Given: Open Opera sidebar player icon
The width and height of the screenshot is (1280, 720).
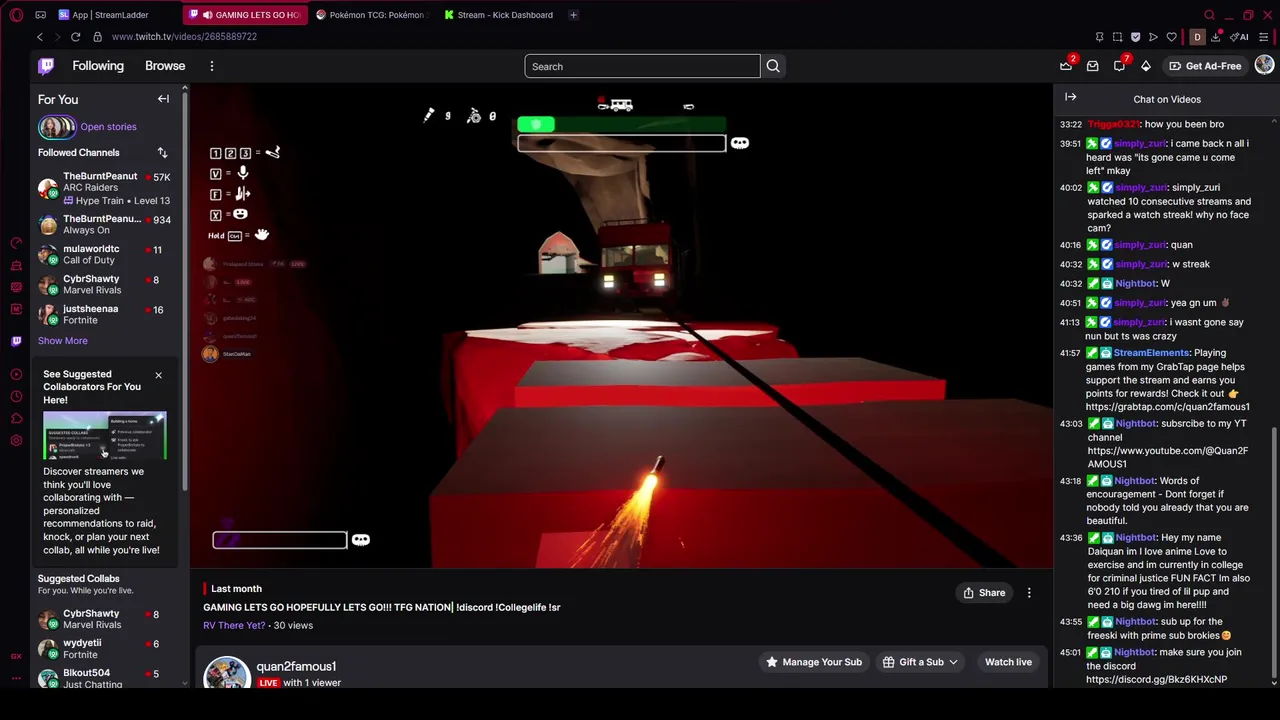Looking at the screenshot, I should tap(16, 374).
